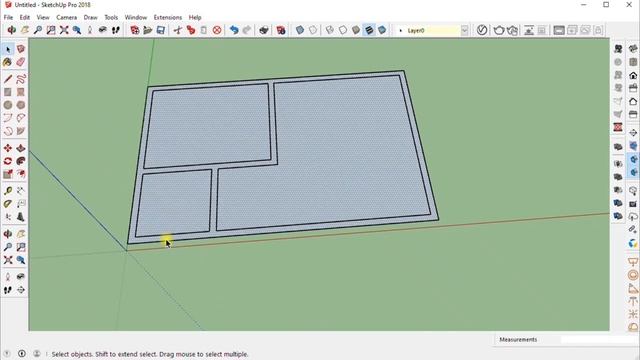Select the Section Plane tool in left toolbar
Image resolution: width=640 pixels, height=360 pixels.
click(x=21, y=290)
